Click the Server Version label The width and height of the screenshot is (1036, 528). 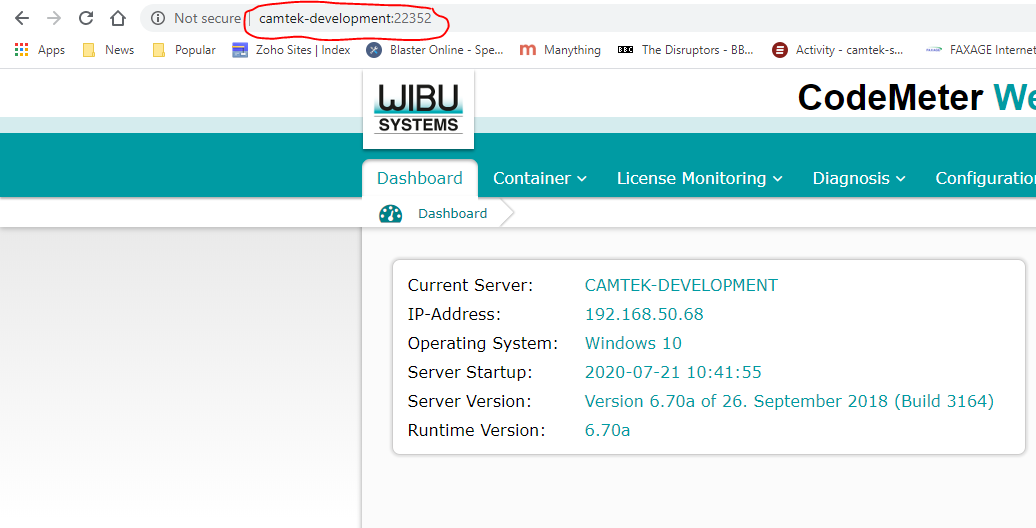pyautogui.click(x=470, y=401)
